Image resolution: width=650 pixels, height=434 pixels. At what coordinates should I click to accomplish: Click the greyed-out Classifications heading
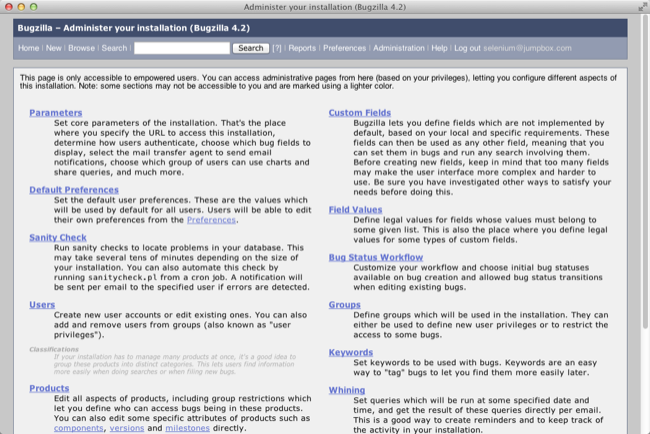coord(54,349)
